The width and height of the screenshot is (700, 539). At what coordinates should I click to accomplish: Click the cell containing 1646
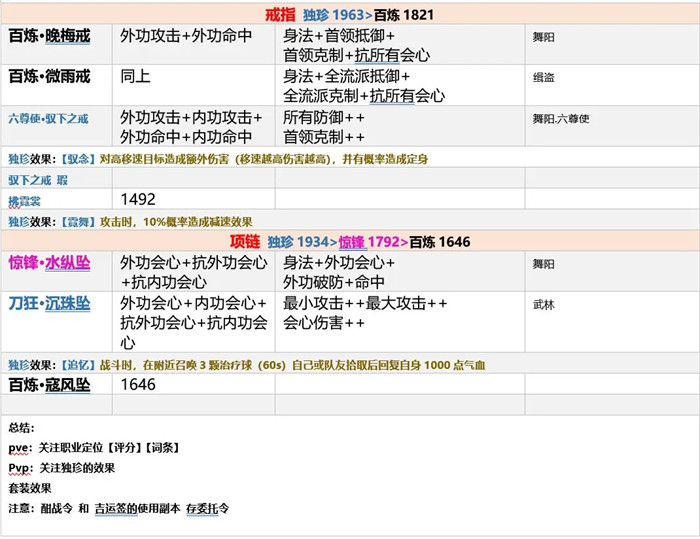(x=193, y=384)
